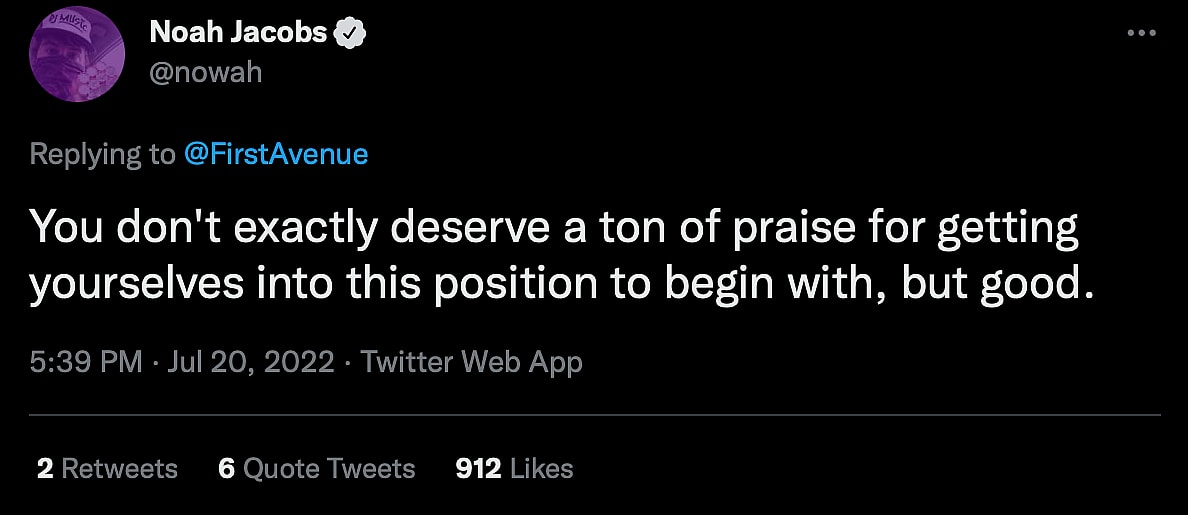Click the tweet's first line starting 'You don't'
1188x515 pixels.
click(x=555, y=229)
